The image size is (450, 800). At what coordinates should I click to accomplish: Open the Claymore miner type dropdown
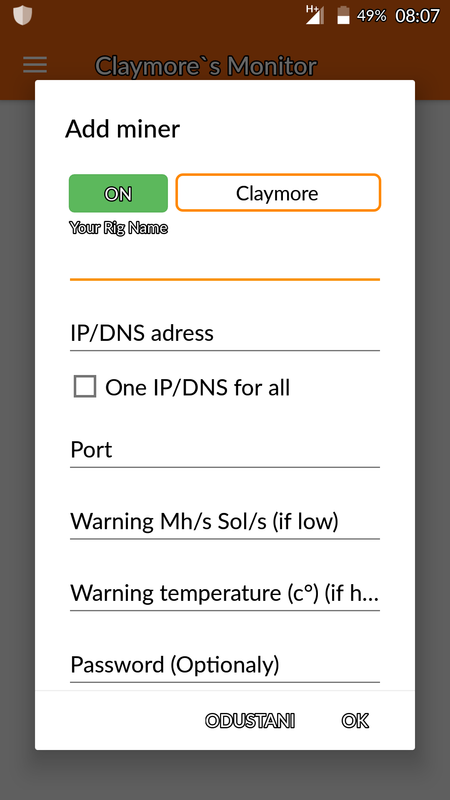(x=278, y=193)
